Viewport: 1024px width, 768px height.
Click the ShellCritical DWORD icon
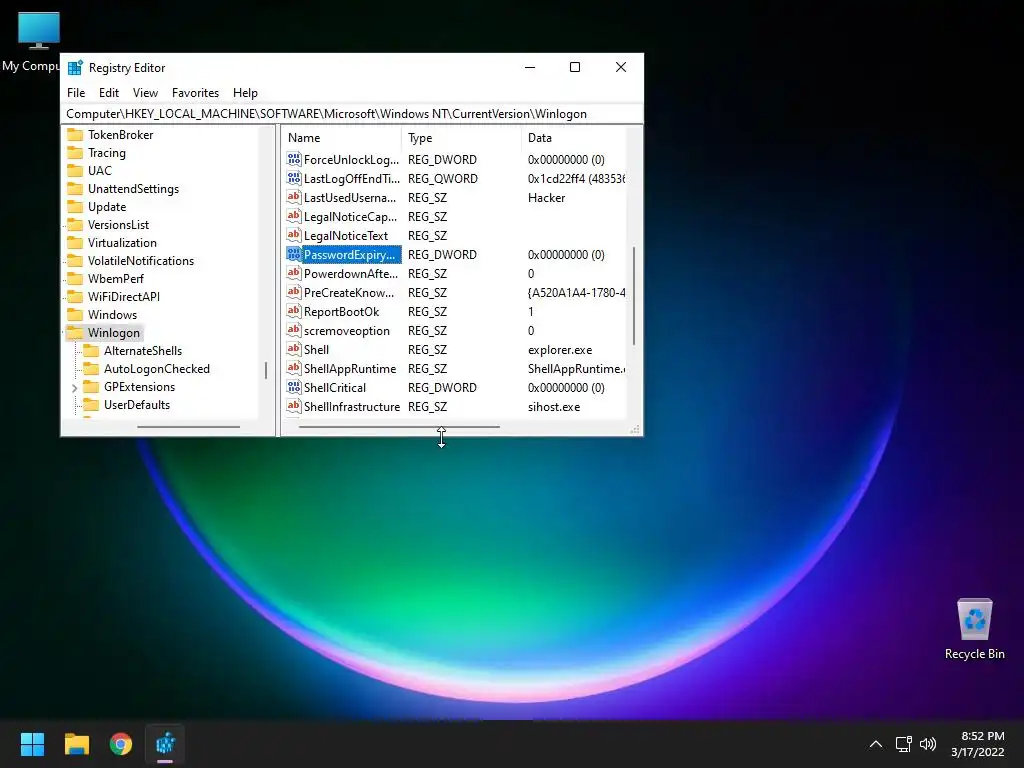tap(294, 387)
